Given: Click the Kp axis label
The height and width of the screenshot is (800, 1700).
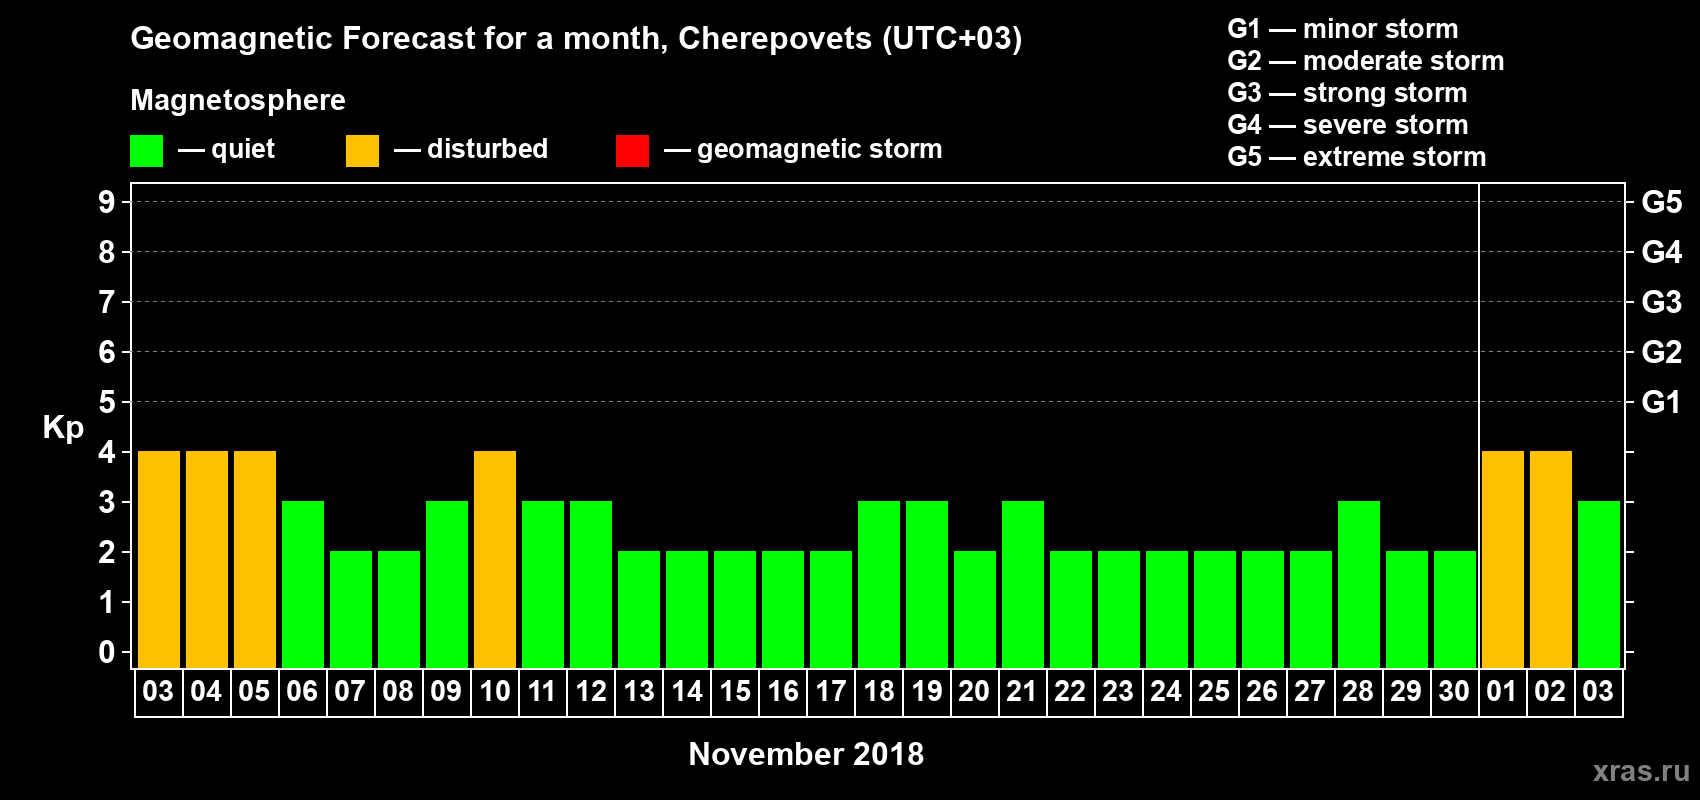Looking at the screenshot, I should click(63, 428).
